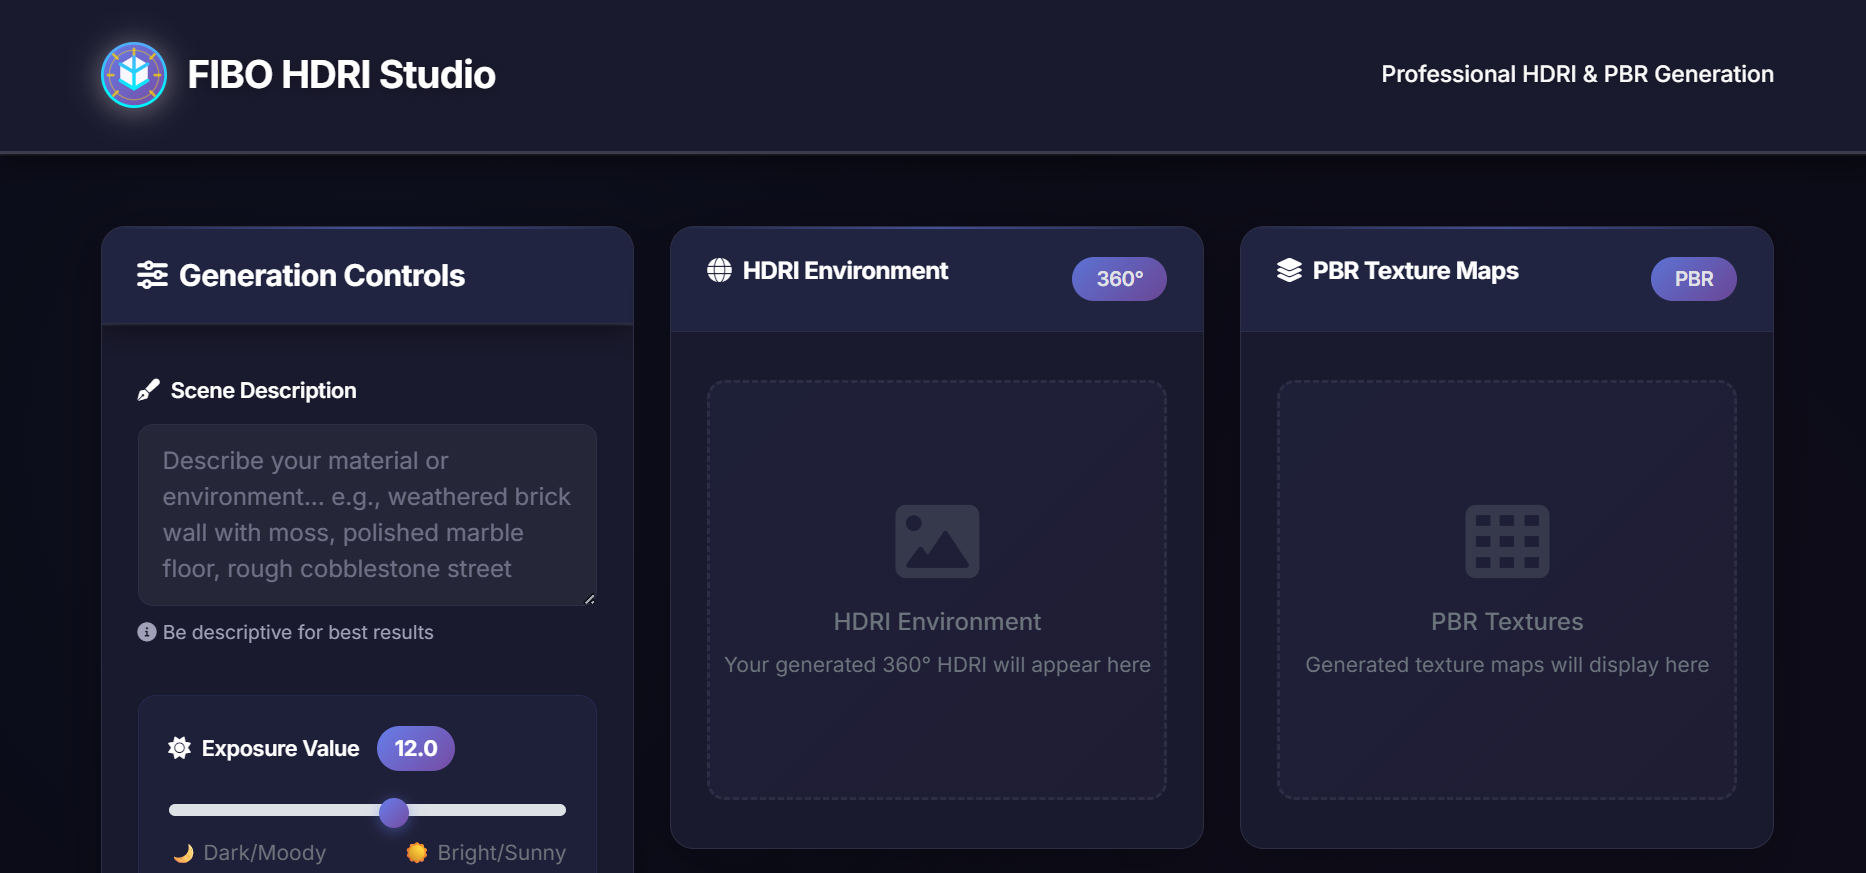Click the 12.0 exposure value badge

tap(416, 748)
